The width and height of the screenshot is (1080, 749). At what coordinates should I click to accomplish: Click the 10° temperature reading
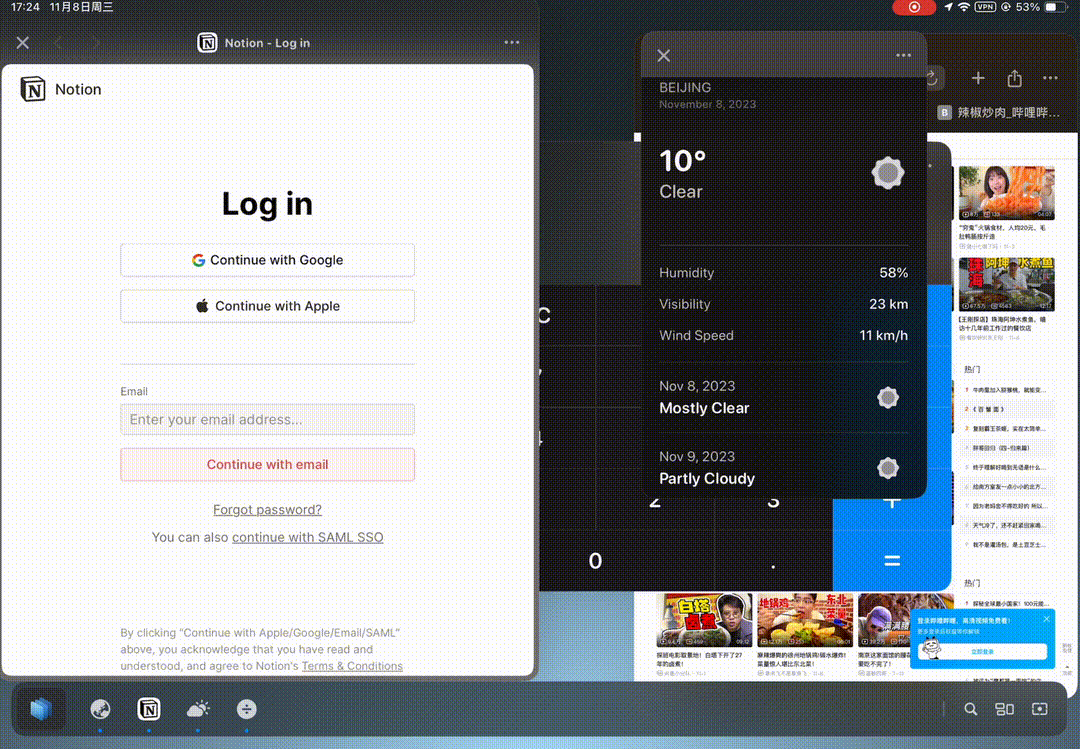click(x=683, y=161)
